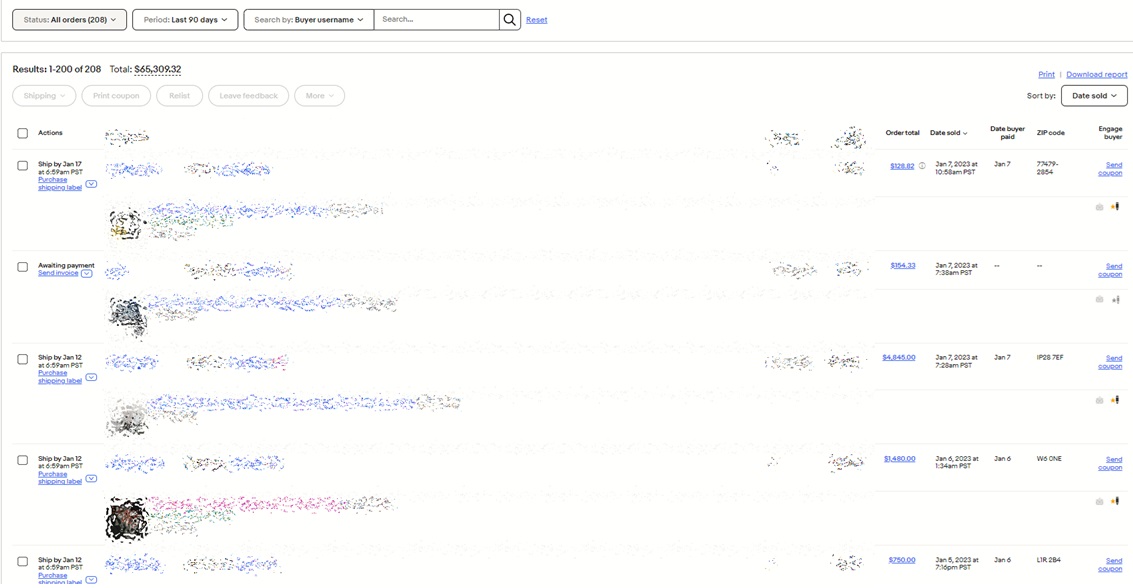Sort by the Date sold column header
Image resolution: width=1133 pixels, height=588 pixels.
(x=948, y=133)
